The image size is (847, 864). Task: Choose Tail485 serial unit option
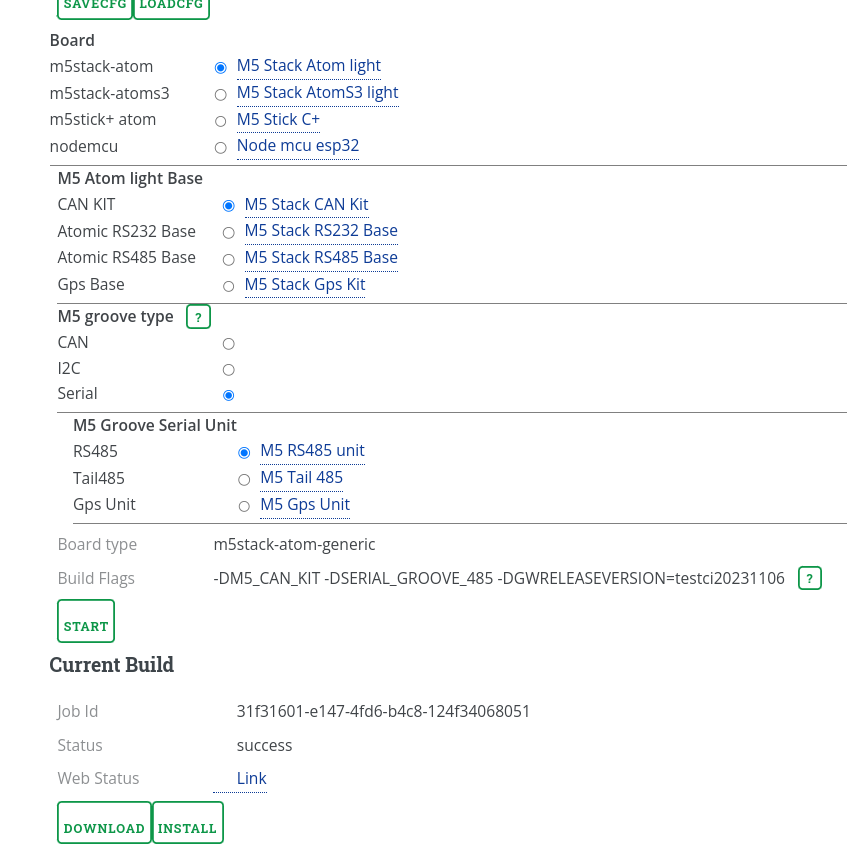[244, 480]
